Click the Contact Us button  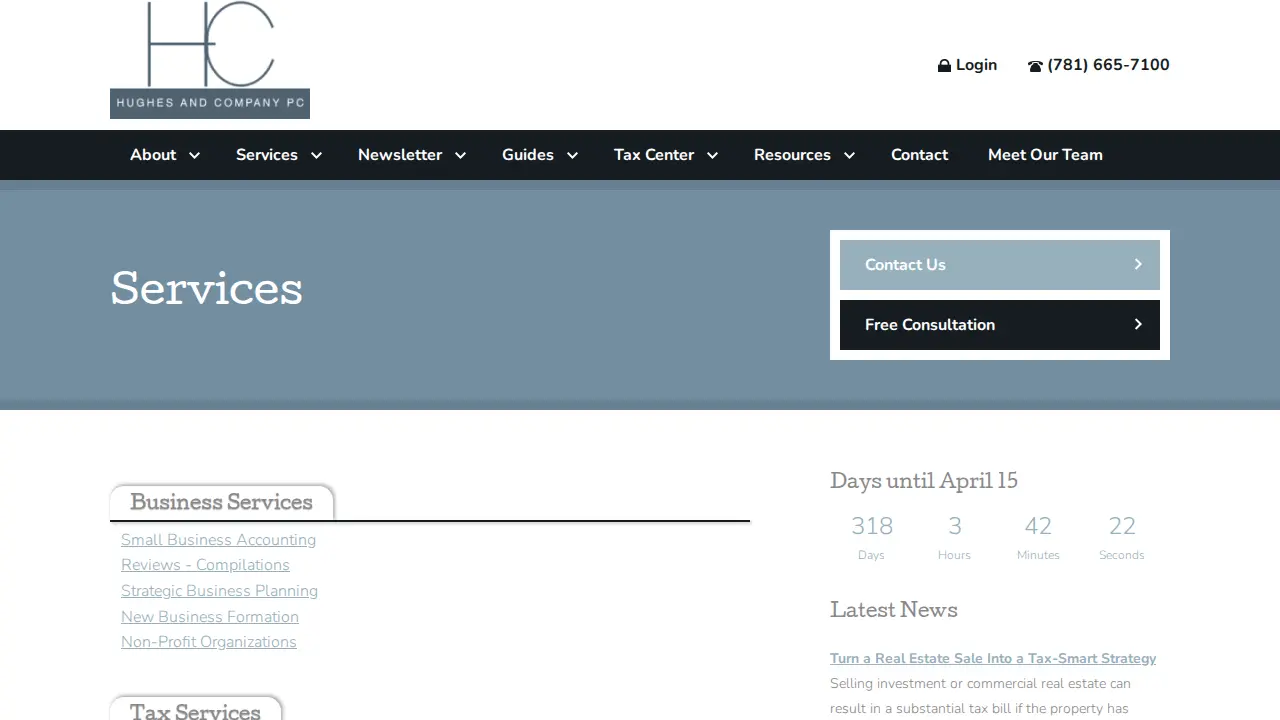[1000, 265]
